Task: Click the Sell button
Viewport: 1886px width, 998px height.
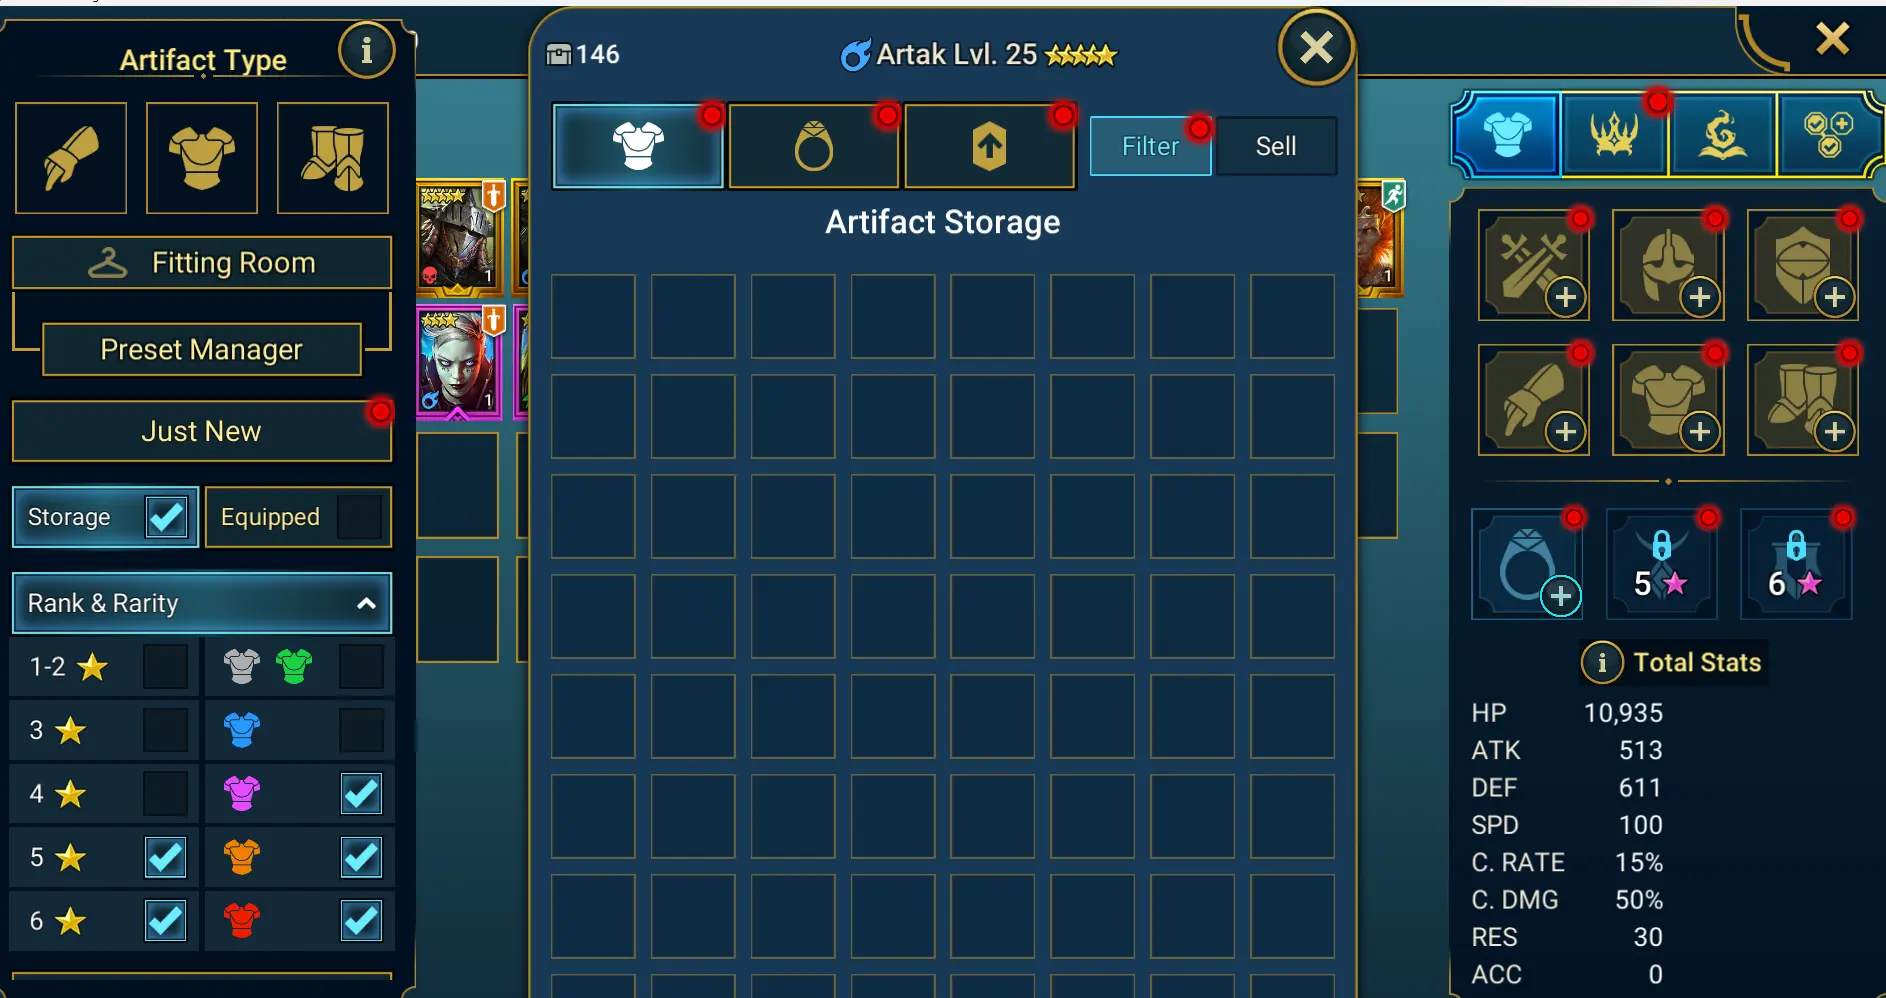Action: pyautogui.click(x=1276, y=146)
